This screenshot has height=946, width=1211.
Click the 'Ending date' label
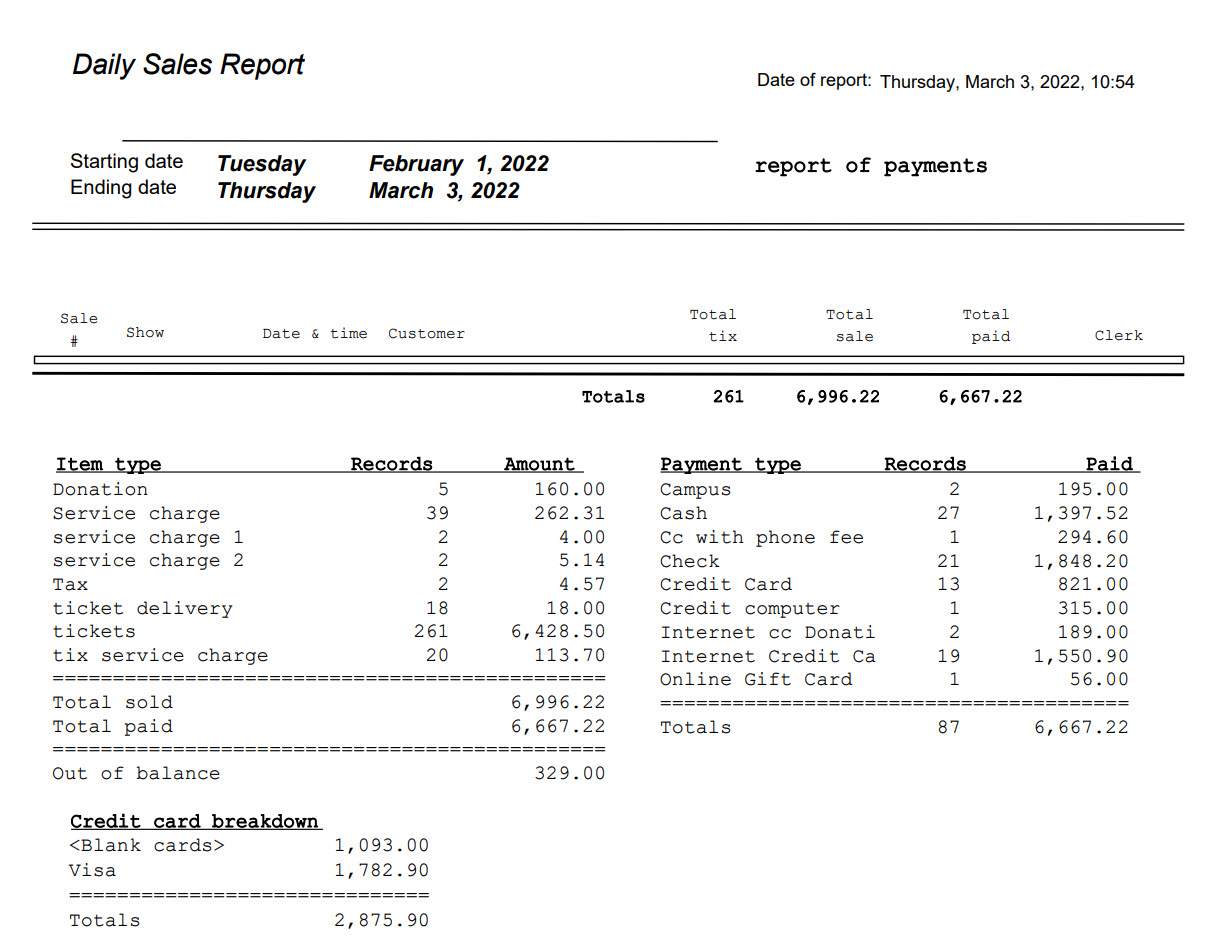123,187
